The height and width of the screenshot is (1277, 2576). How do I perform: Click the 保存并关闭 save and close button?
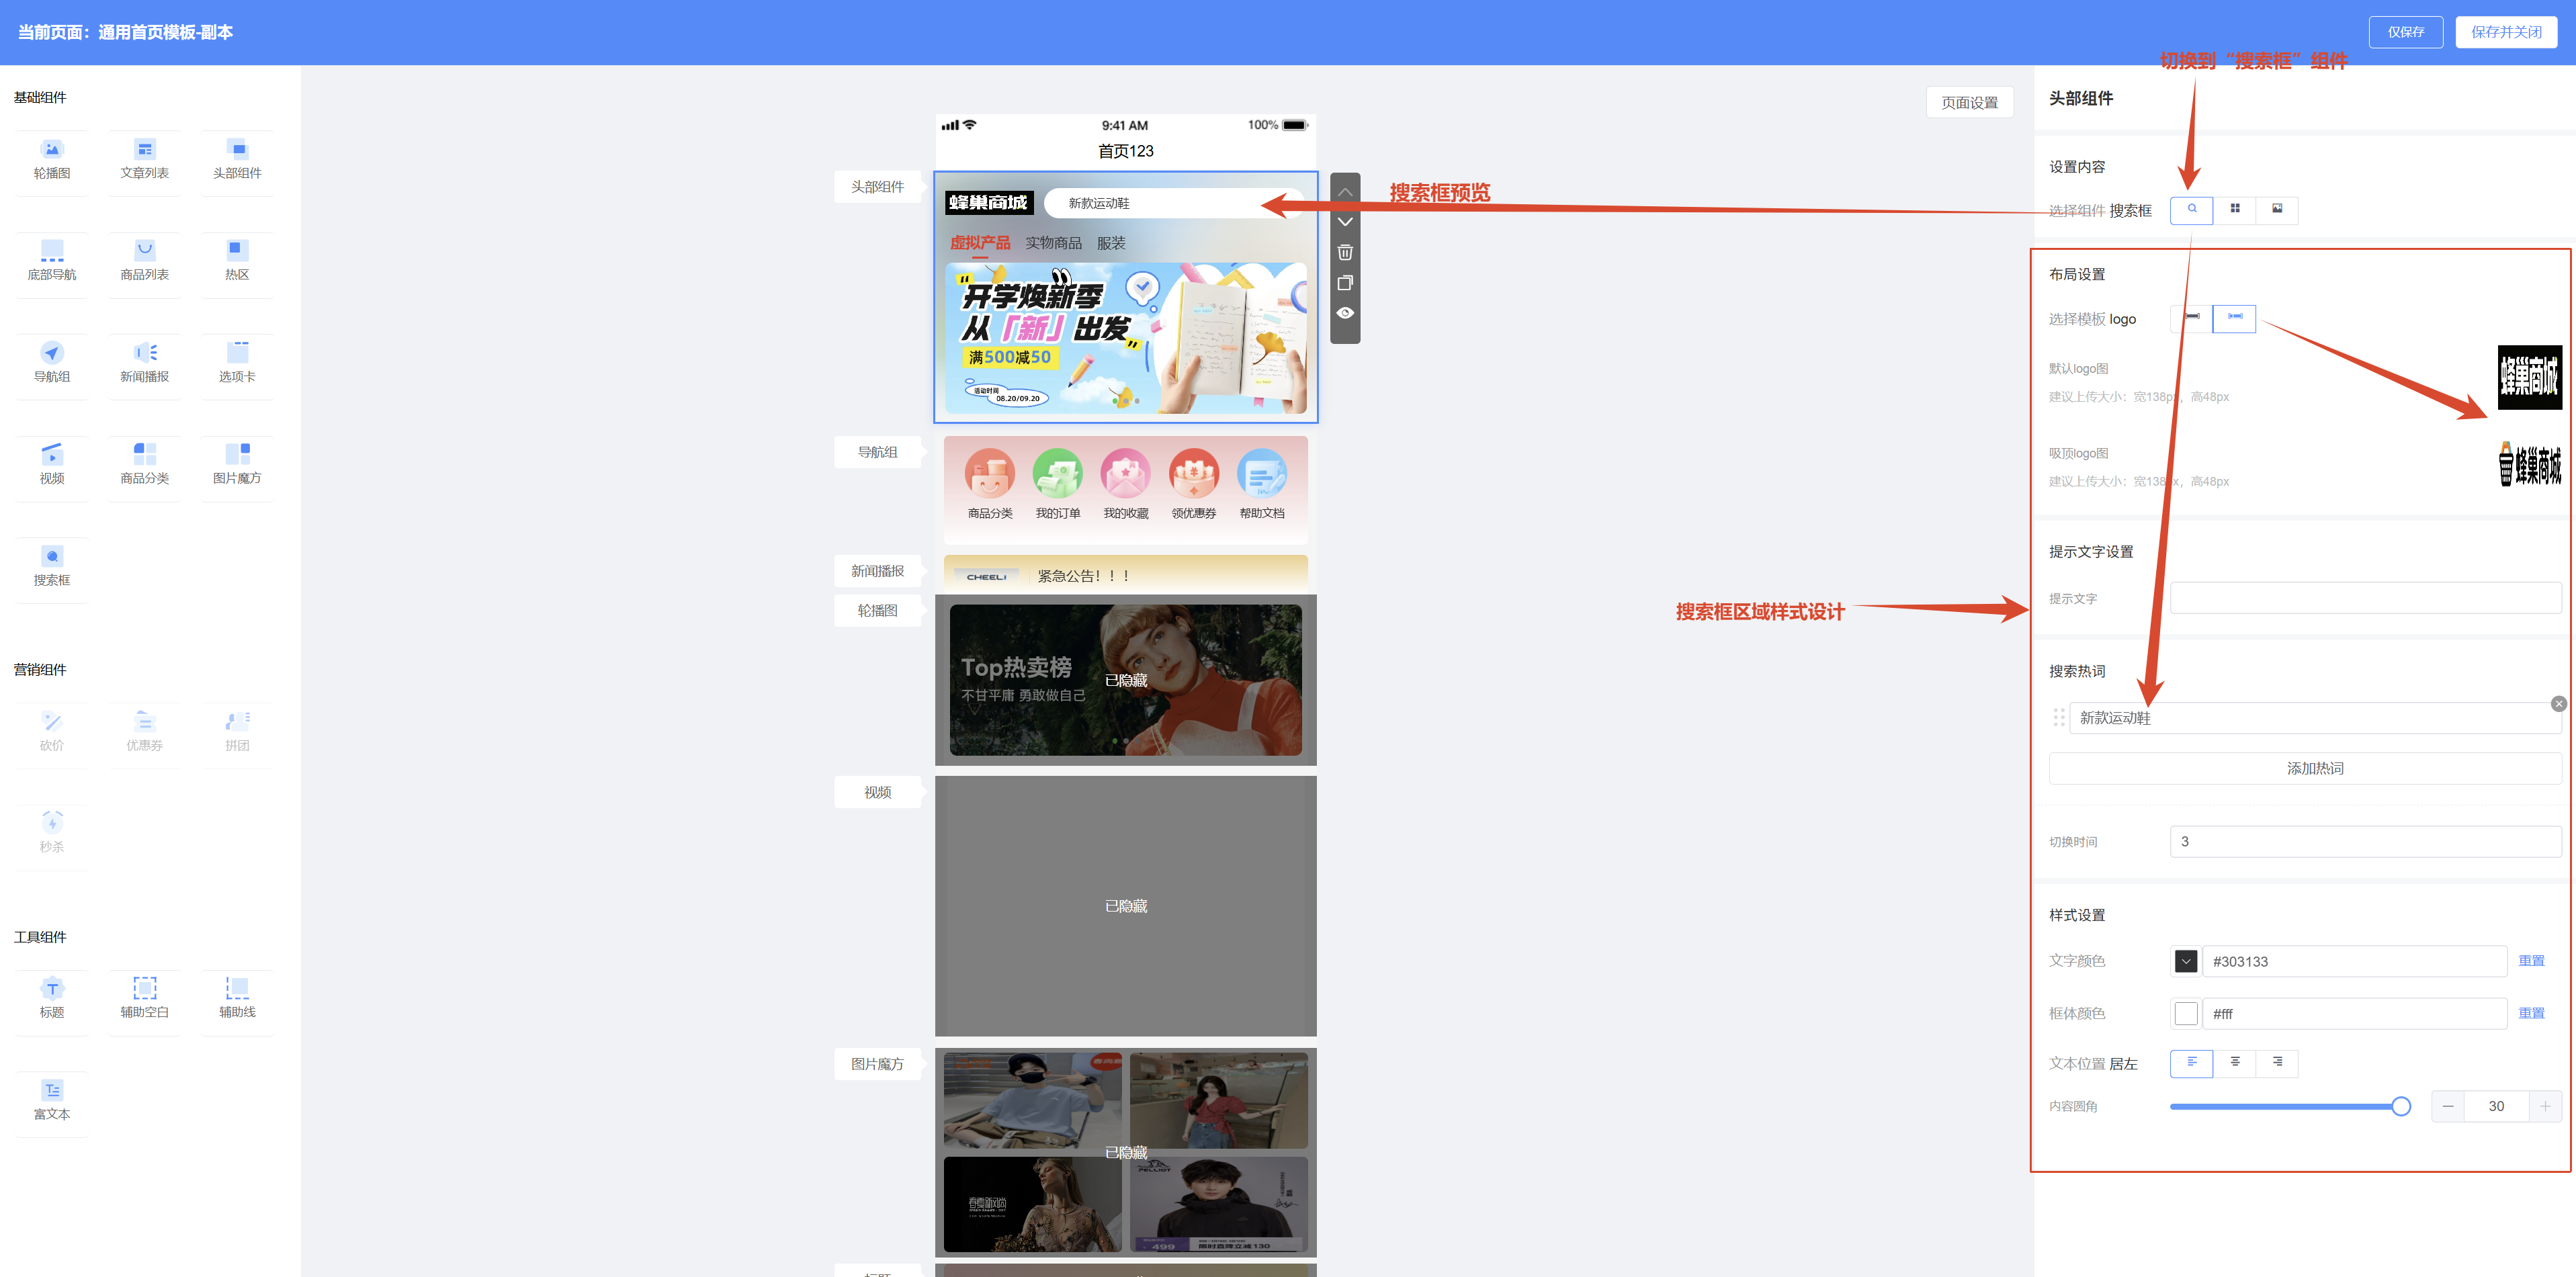(2505, 32)
